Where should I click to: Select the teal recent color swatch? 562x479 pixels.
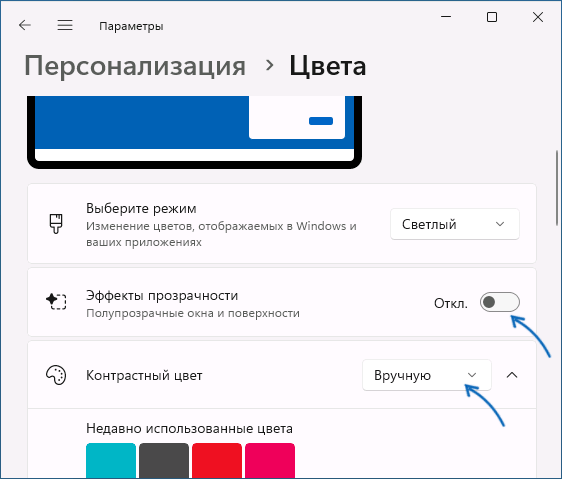pos(111,461)
